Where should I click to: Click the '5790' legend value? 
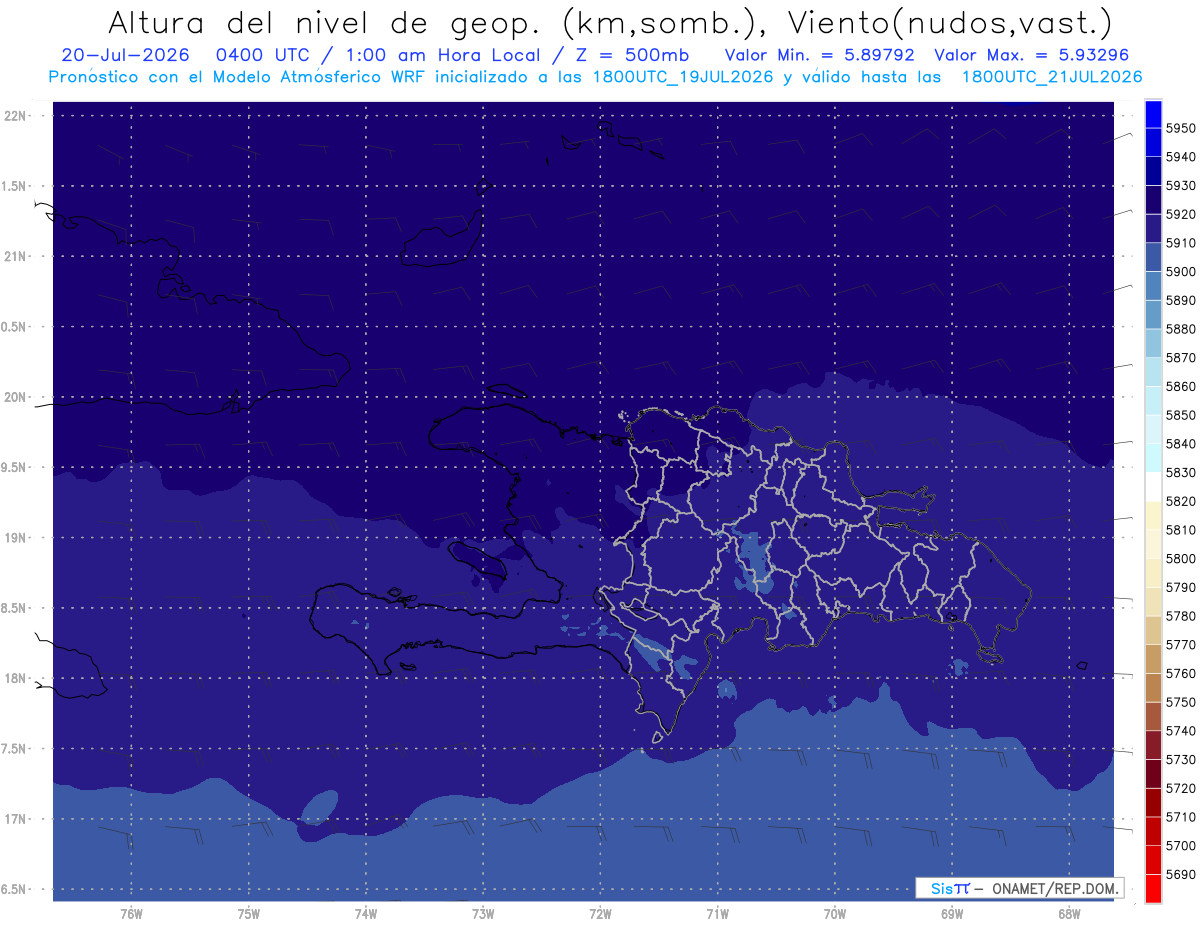click(x=1181, y=587)
